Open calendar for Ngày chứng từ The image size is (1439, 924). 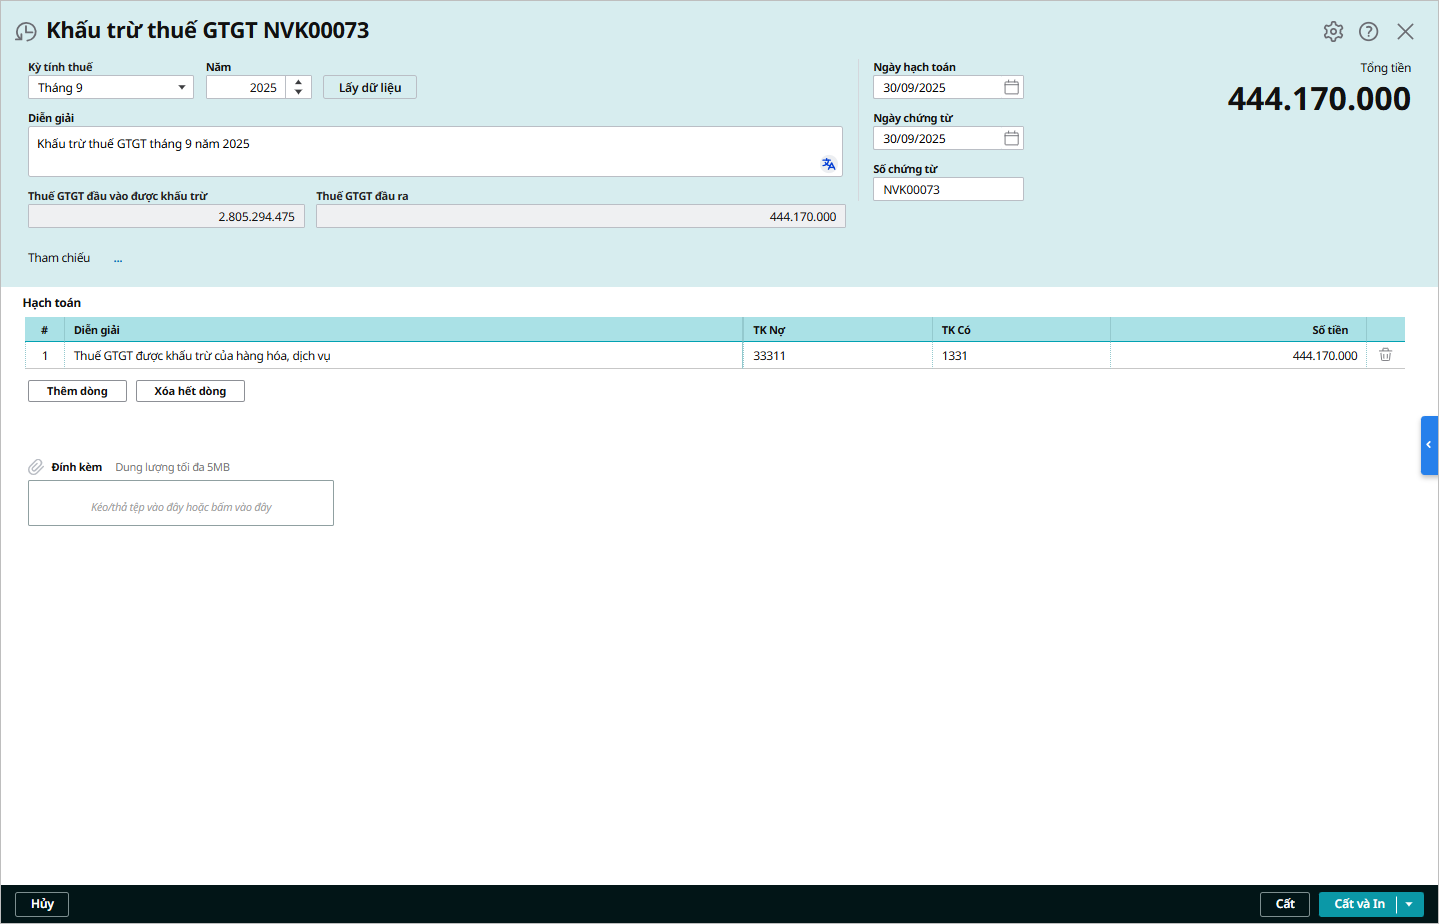1011,139
